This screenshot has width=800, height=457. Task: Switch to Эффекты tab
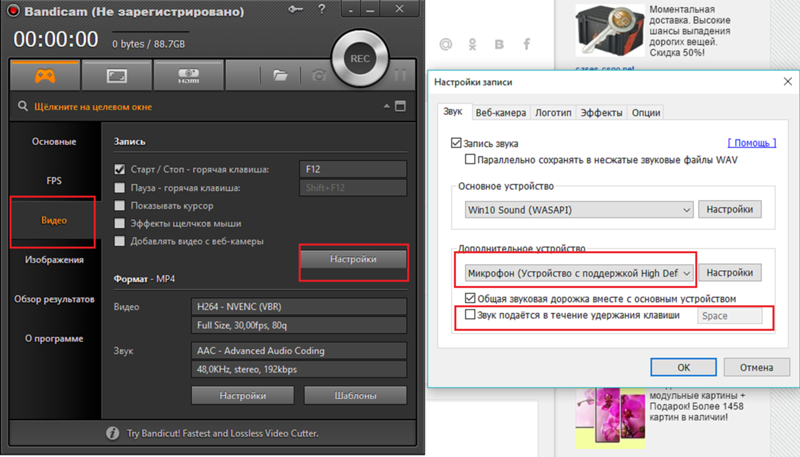[602, 113]
